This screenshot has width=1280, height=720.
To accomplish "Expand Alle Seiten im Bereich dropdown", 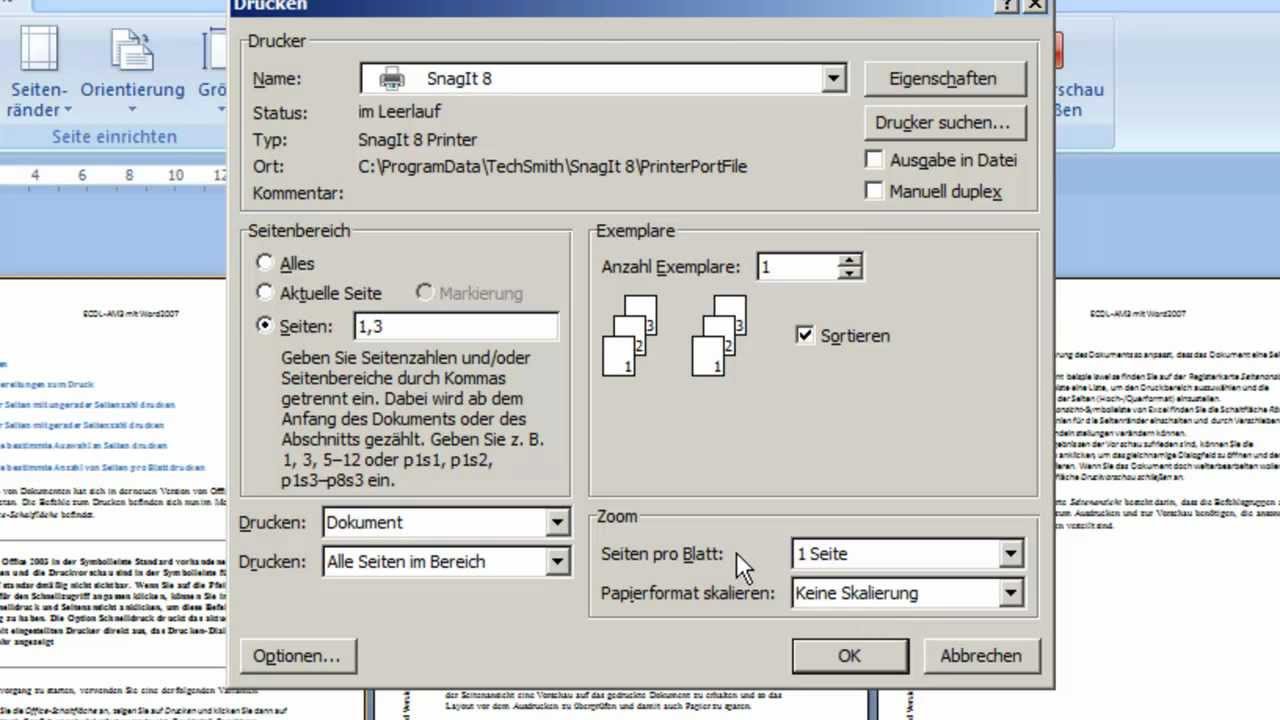I will click(x=558, y=562).
